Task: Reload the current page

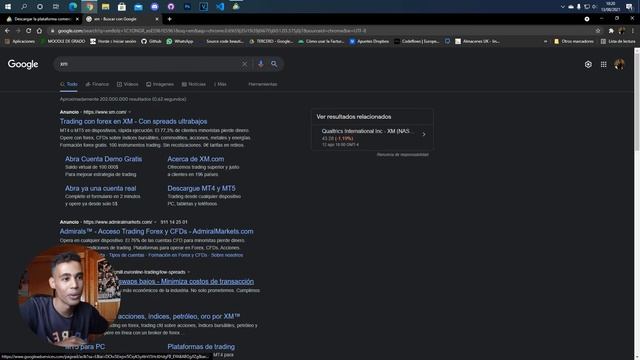Action: tap(29, 31)
